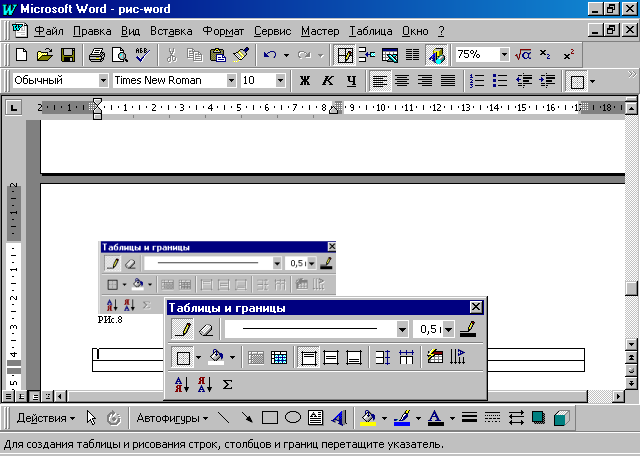The height and width of the screenshot is (456, 640).
Task: Expand outside border dropdown on formatting toolbar
Action: 592,81
